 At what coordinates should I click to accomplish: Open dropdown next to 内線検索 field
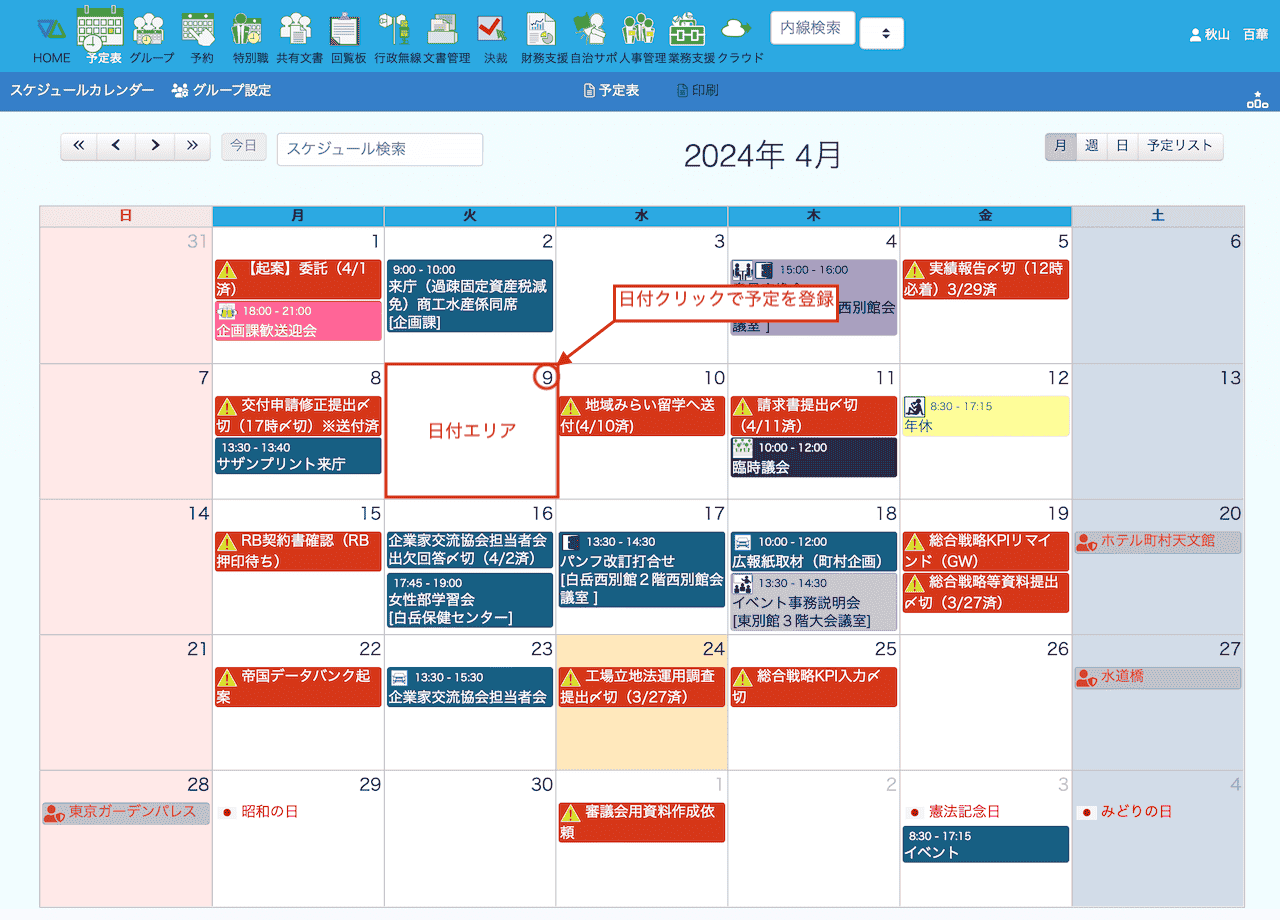pos(881,33)
